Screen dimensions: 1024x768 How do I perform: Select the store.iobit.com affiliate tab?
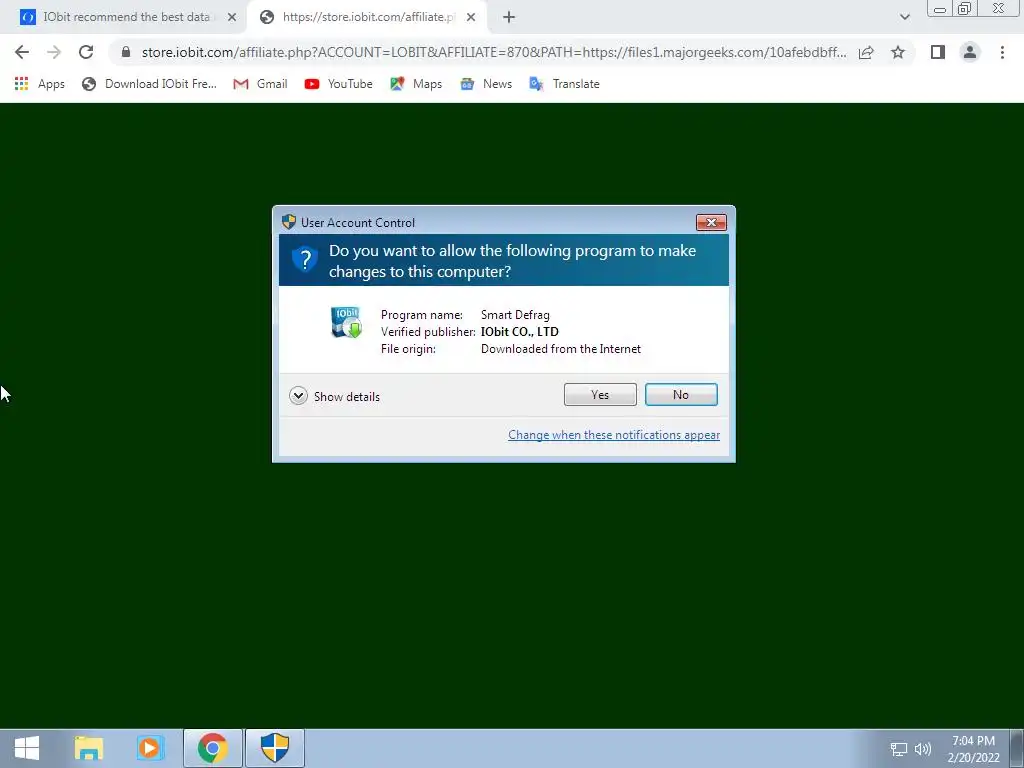[367, 17]
